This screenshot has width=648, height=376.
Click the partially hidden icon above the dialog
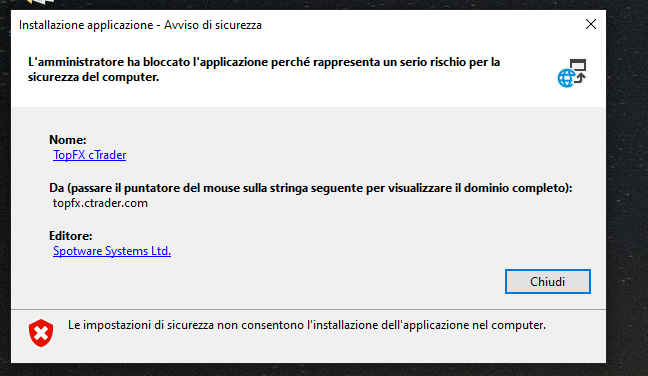pyautogui.click(x=40, y=2)
